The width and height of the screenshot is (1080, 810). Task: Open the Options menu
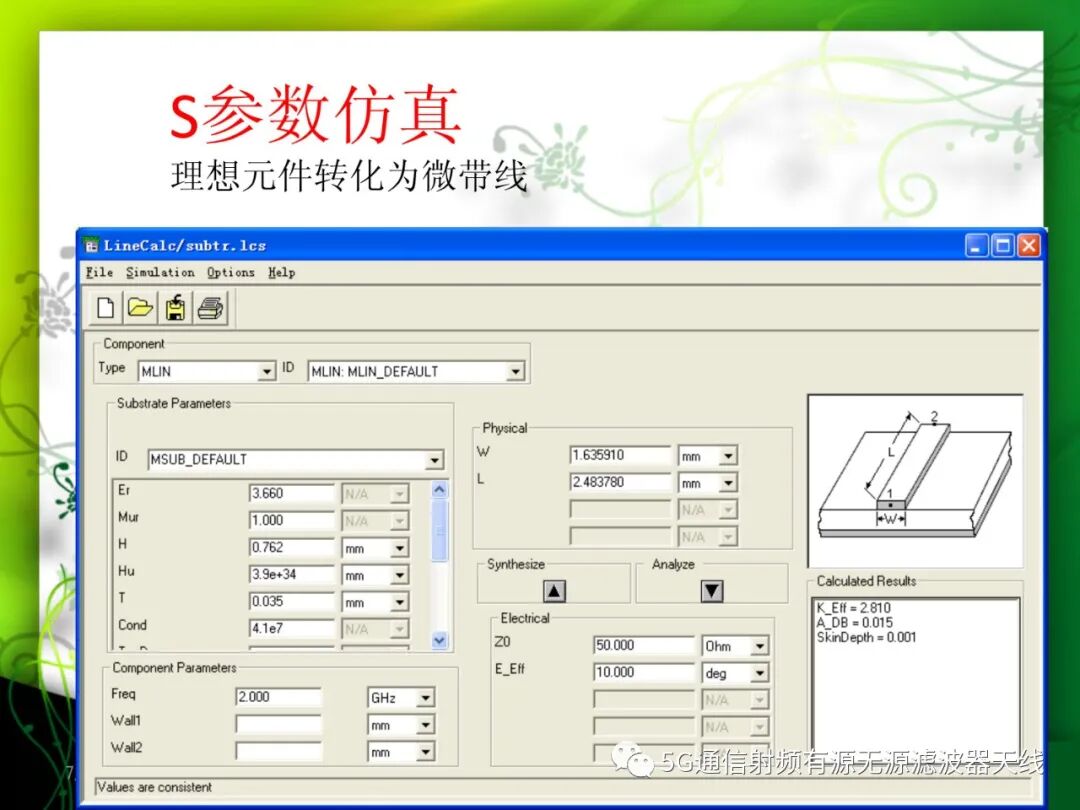click(x=231, y=273)
